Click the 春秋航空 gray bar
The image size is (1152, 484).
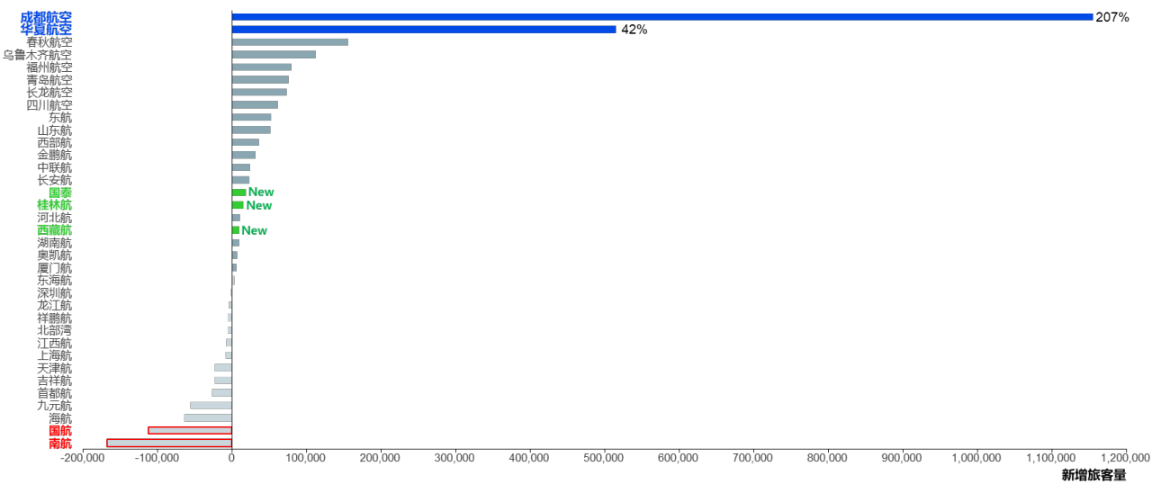[290, 42]
